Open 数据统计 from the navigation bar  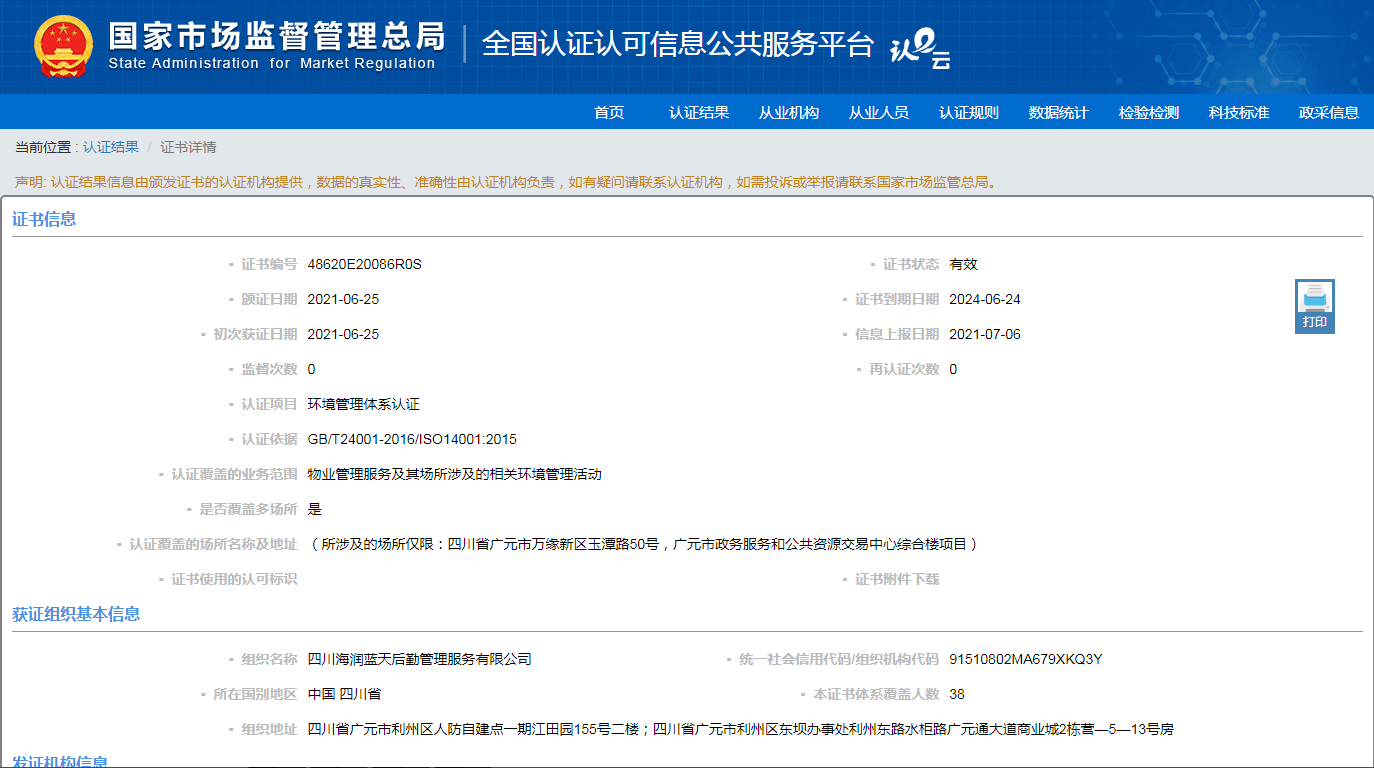[x=1059, y=113]
